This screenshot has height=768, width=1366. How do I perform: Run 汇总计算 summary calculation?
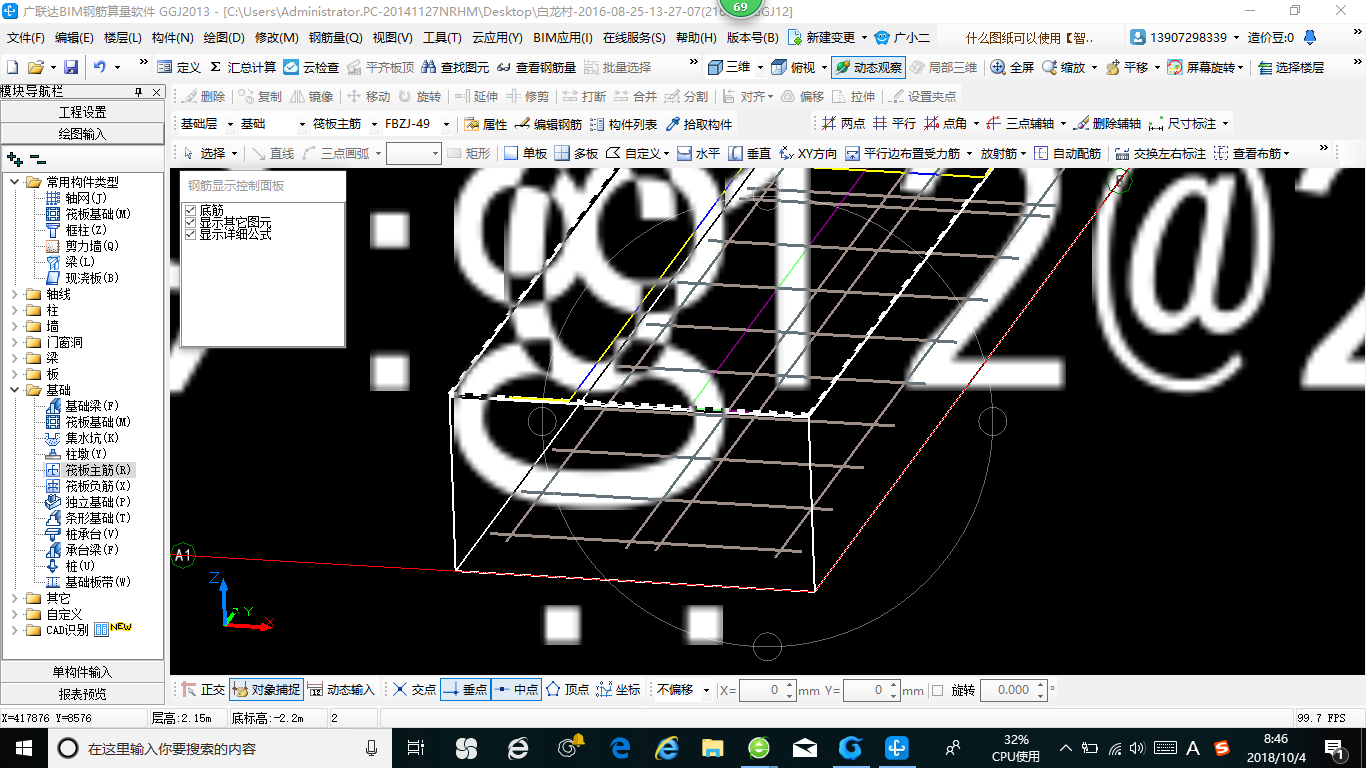click(243, 67)
